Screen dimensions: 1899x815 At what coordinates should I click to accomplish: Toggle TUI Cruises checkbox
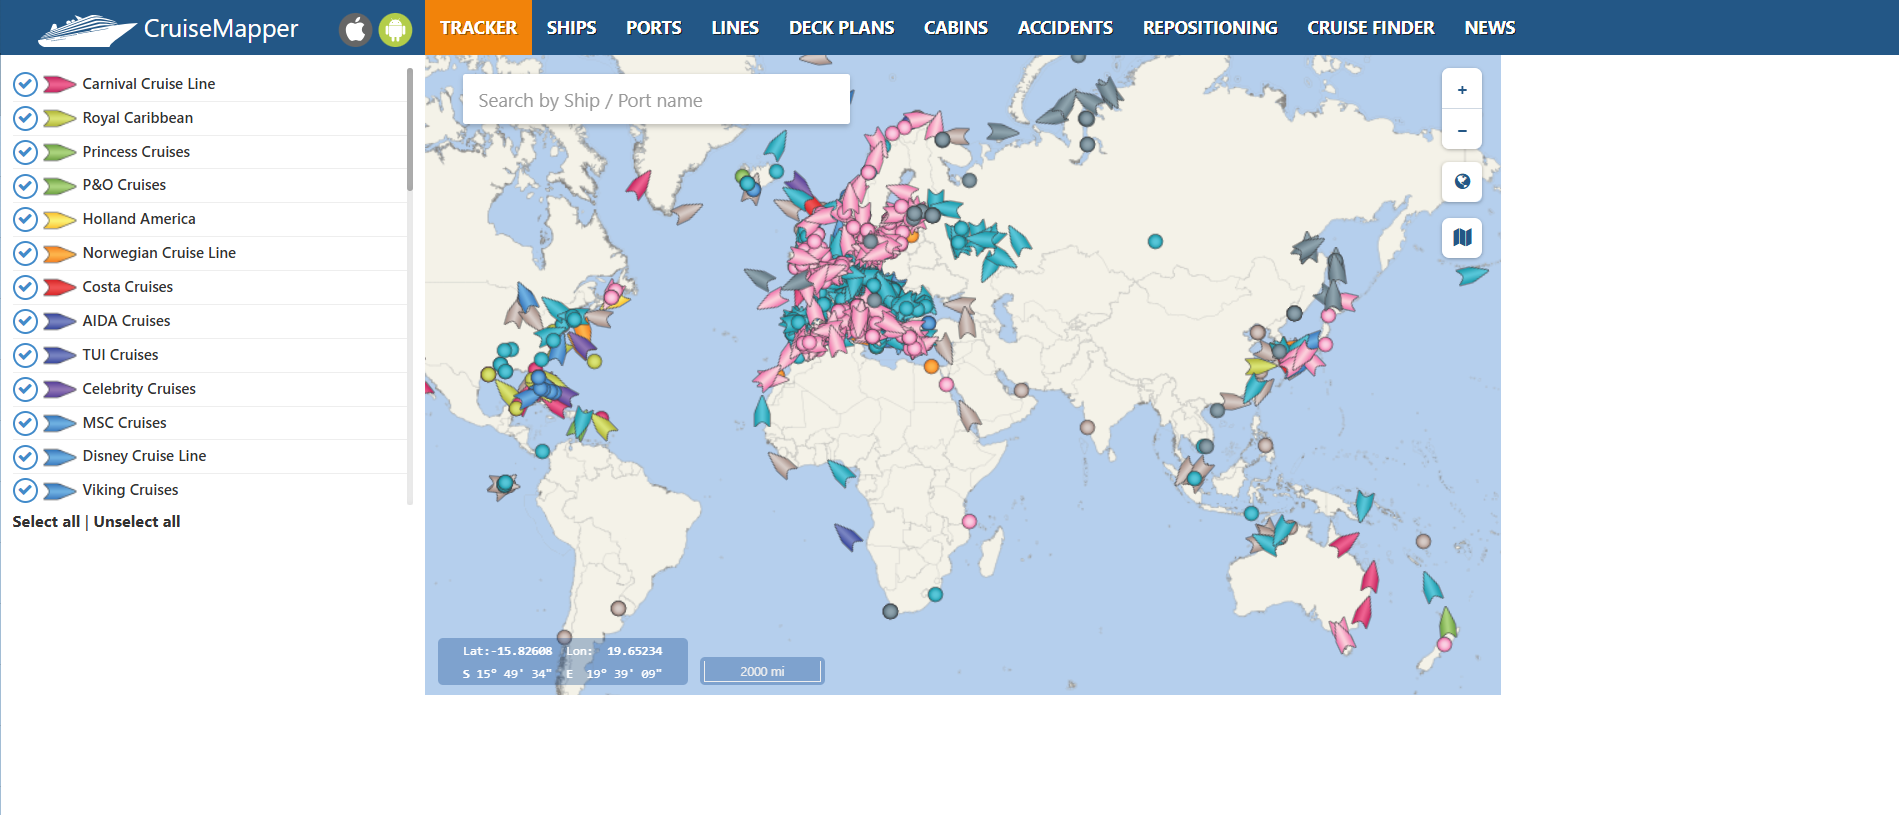click(x=25, y=355)
